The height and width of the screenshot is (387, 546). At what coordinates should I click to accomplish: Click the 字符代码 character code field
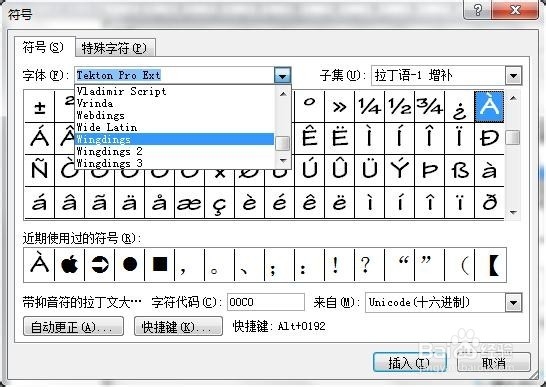pyautogui.click(x=266, y=302)
